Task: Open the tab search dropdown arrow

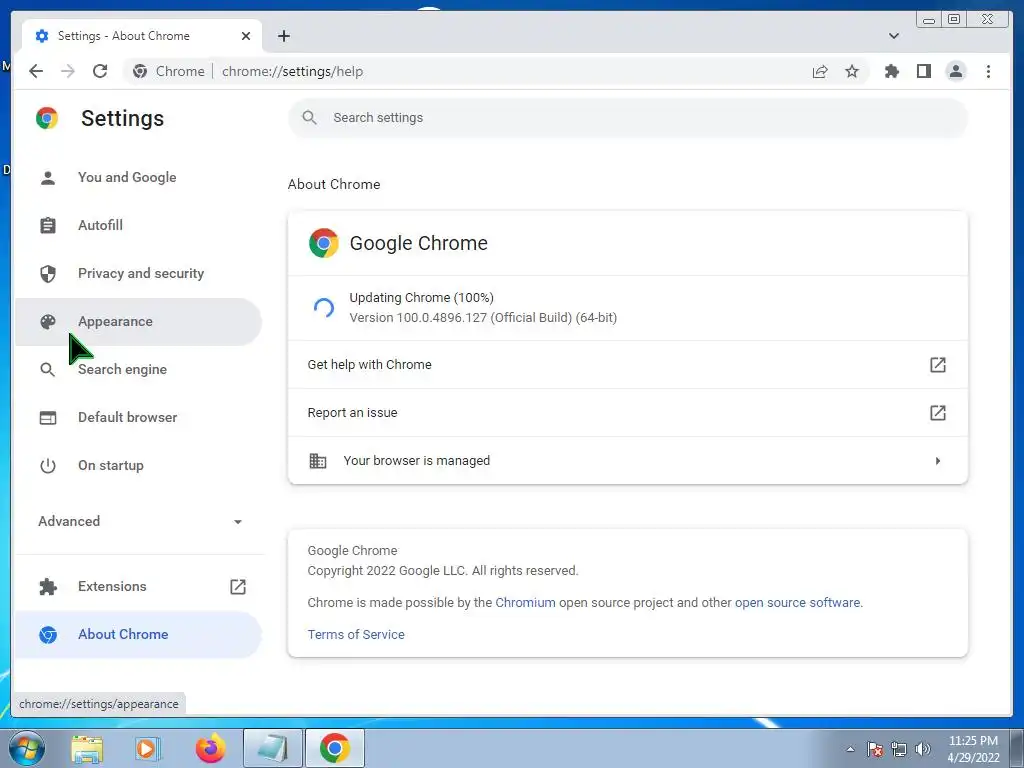Action: (893, 36)
